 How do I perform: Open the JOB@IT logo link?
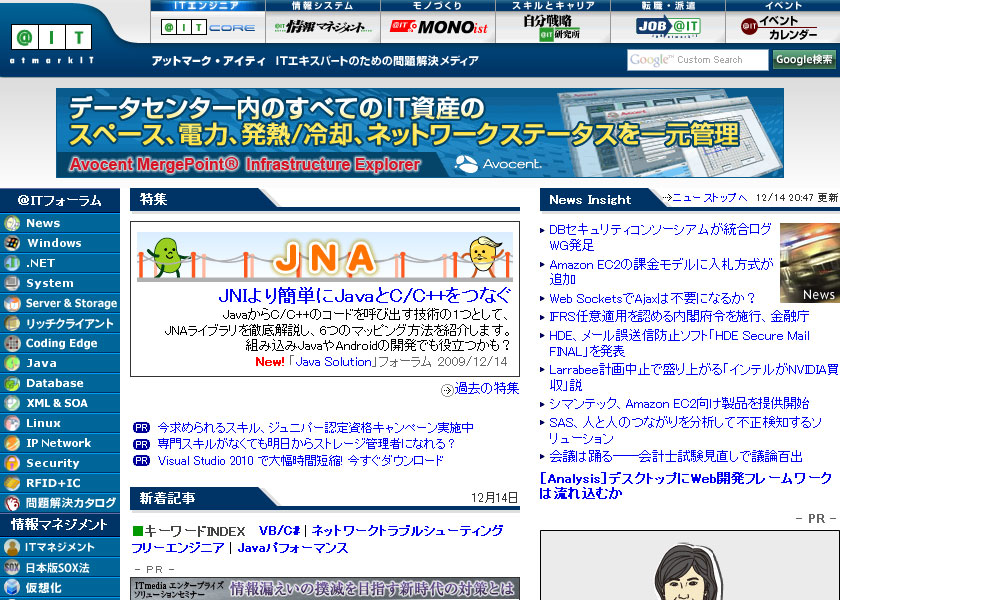(667, 27)
